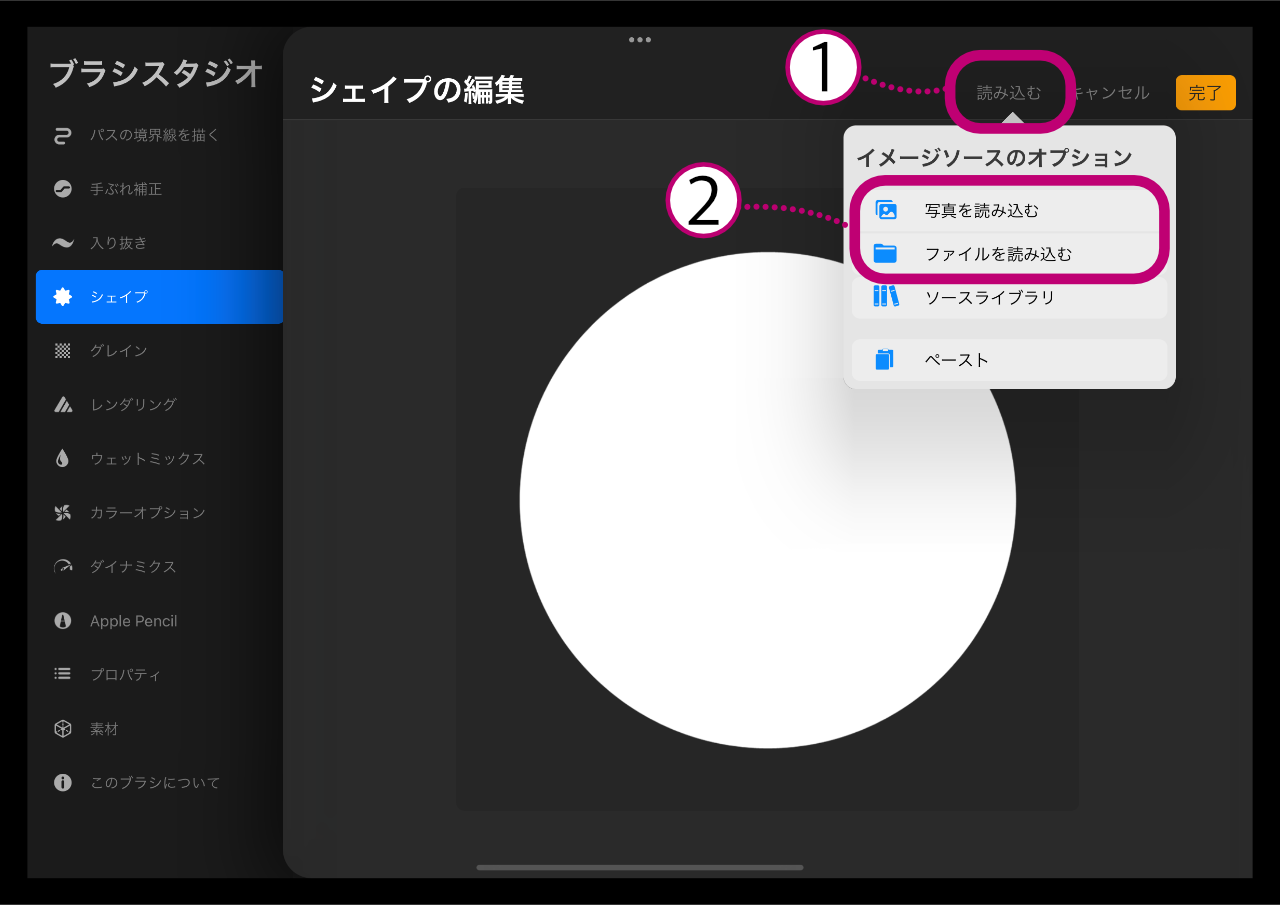Open the パスの境界線を描く settings tab
Viewport: 1280px width, 905px height.
pyautogui.click(x=159, y=135)
